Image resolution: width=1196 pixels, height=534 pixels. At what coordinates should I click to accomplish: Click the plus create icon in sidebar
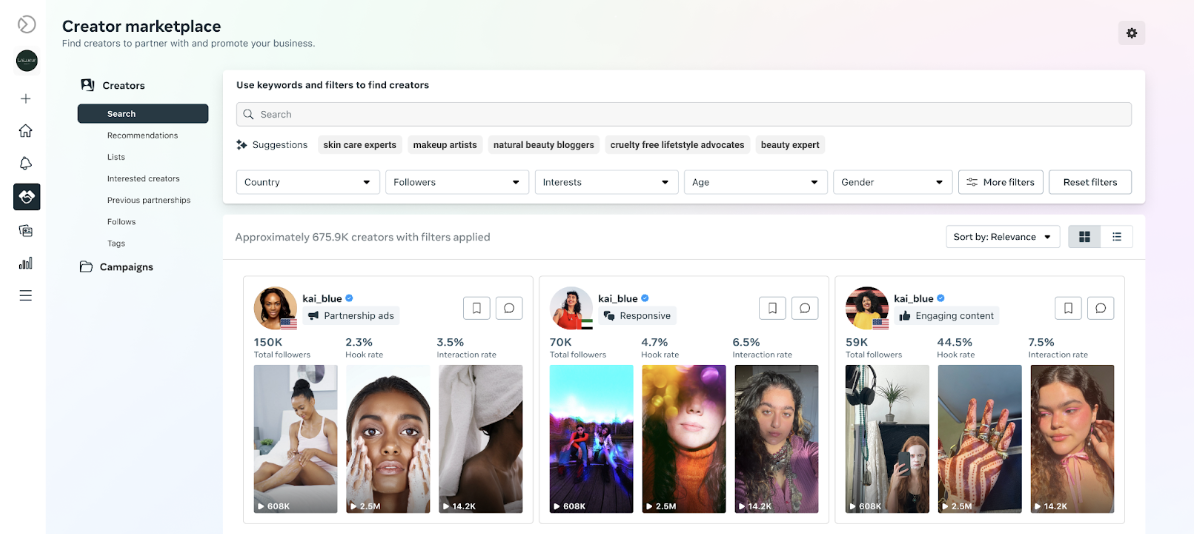pos(26,98)
